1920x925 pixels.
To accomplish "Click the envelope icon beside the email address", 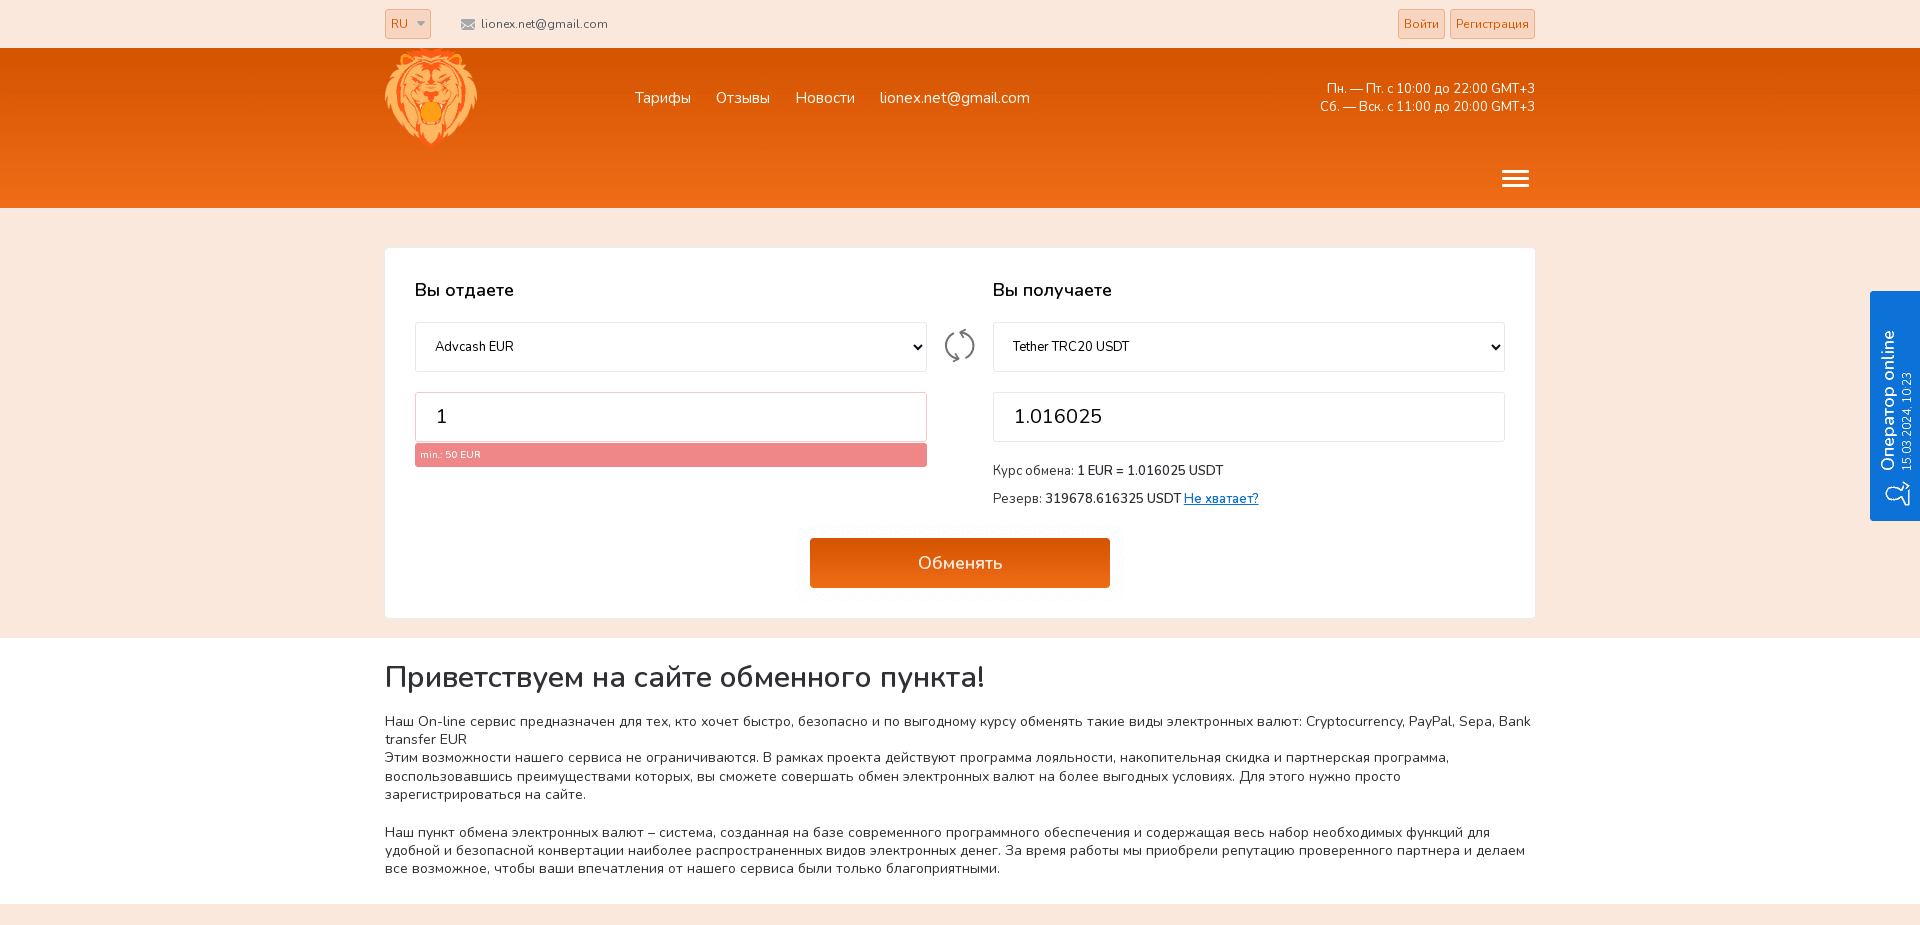I will [x=467, y=24].
